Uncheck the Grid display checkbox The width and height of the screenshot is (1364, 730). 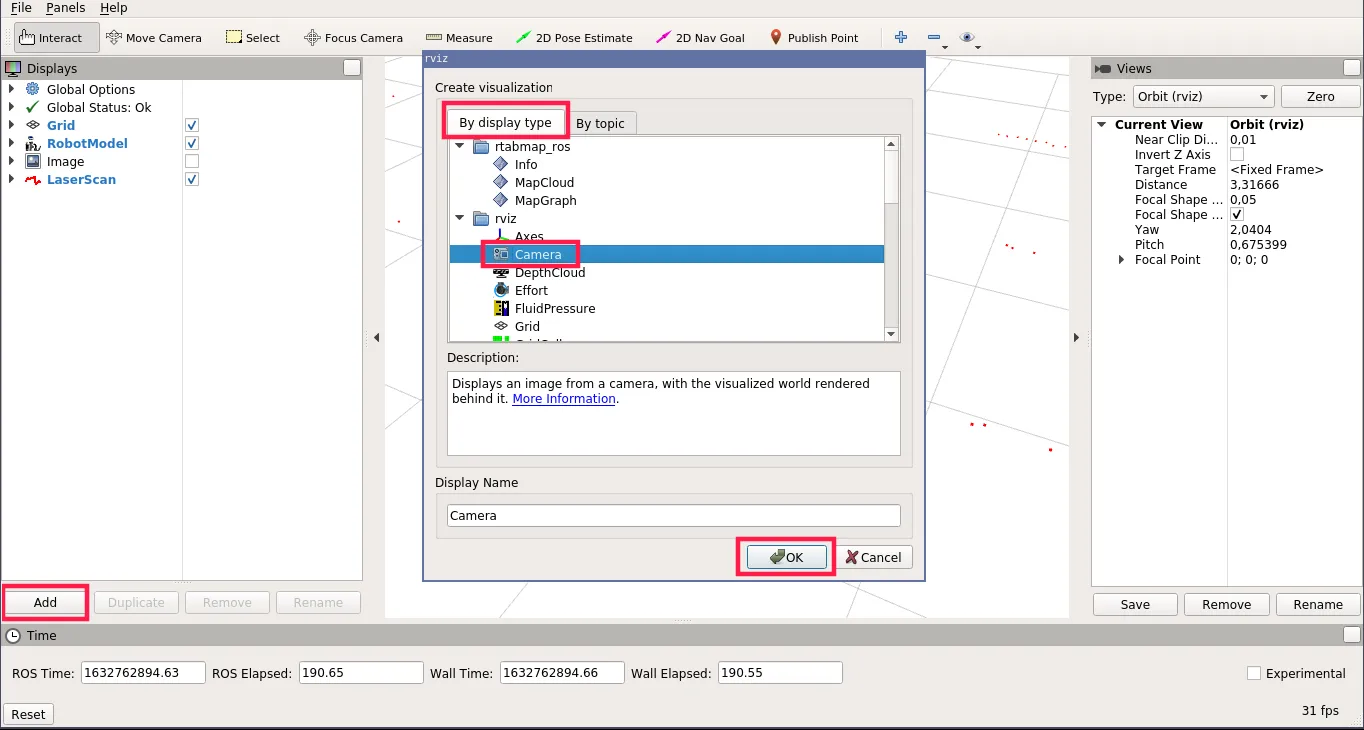pyautogui.click(x=192, y=126)
